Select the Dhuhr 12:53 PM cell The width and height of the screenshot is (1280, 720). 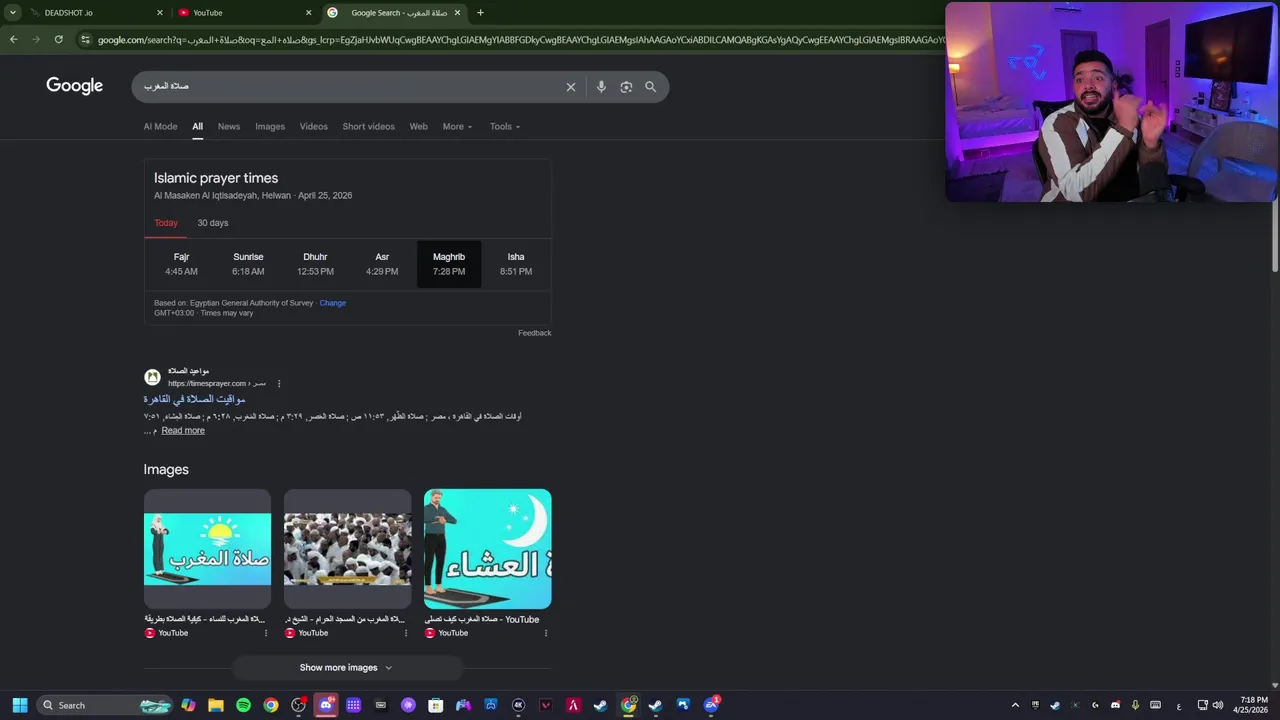(315, 264)
